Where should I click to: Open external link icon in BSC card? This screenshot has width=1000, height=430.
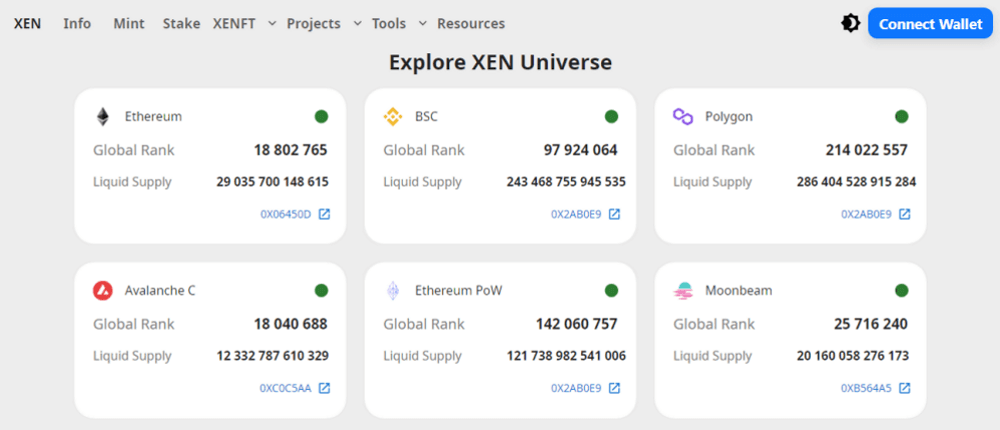pyautogui.click(x=614, y=214)
